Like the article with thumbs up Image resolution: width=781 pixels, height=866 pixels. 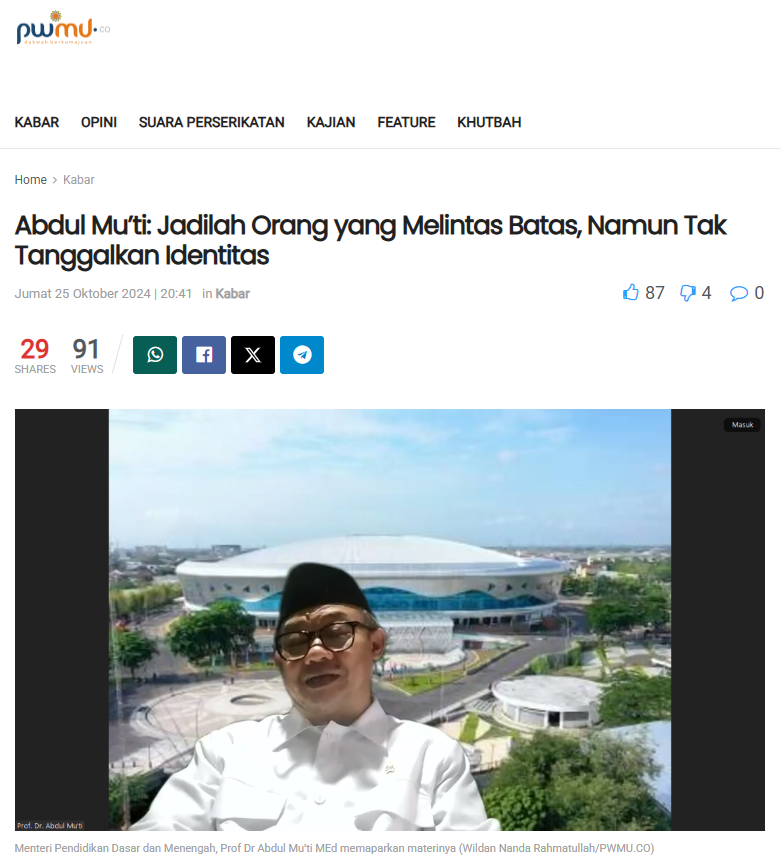(631, 293)
